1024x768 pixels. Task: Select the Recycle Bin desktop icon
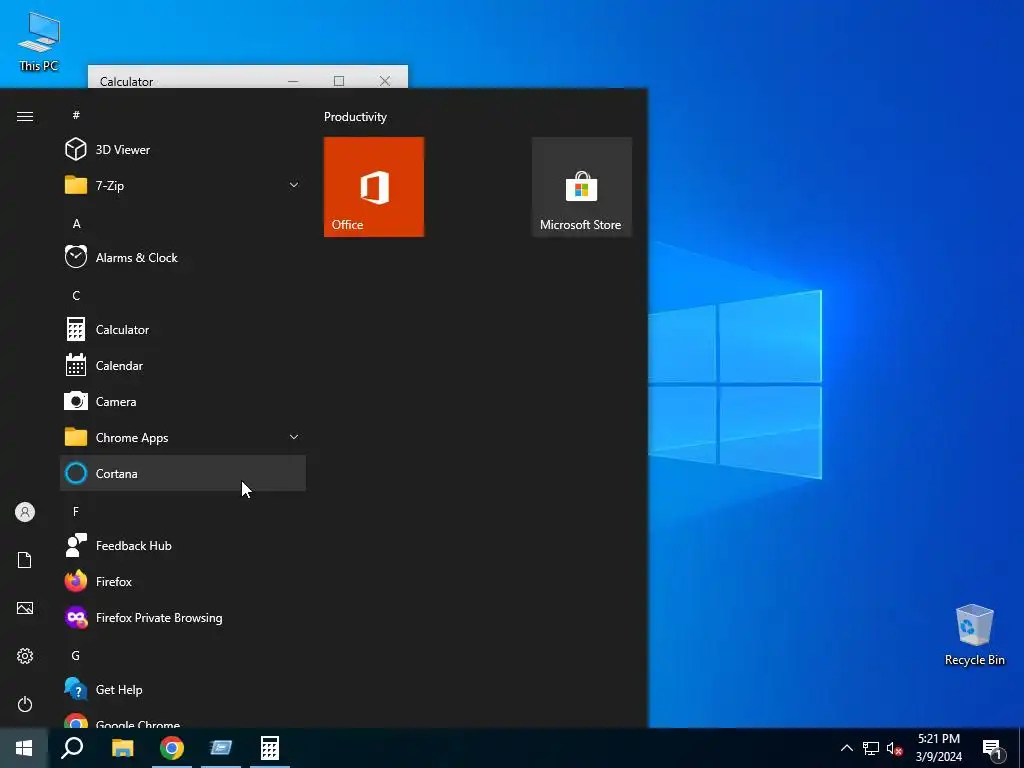click(x=974, y=634)
